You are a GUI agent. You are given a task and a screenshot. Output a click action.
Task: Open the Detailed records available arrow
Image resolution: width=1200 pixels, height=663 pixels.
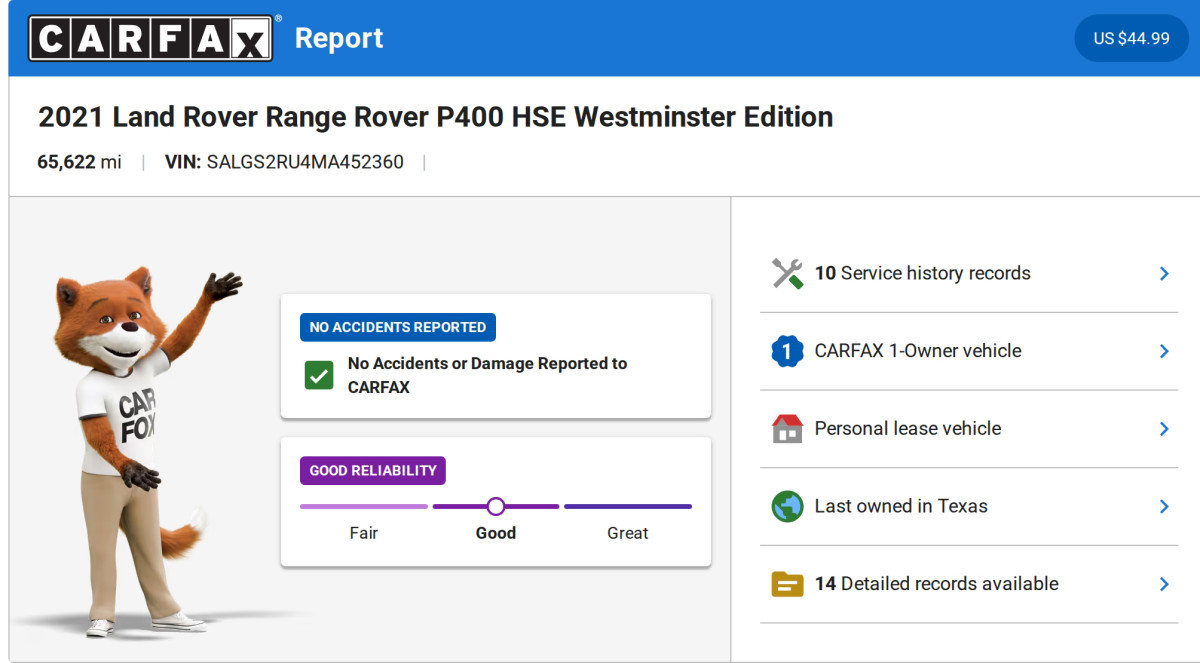click(1163, 584)
